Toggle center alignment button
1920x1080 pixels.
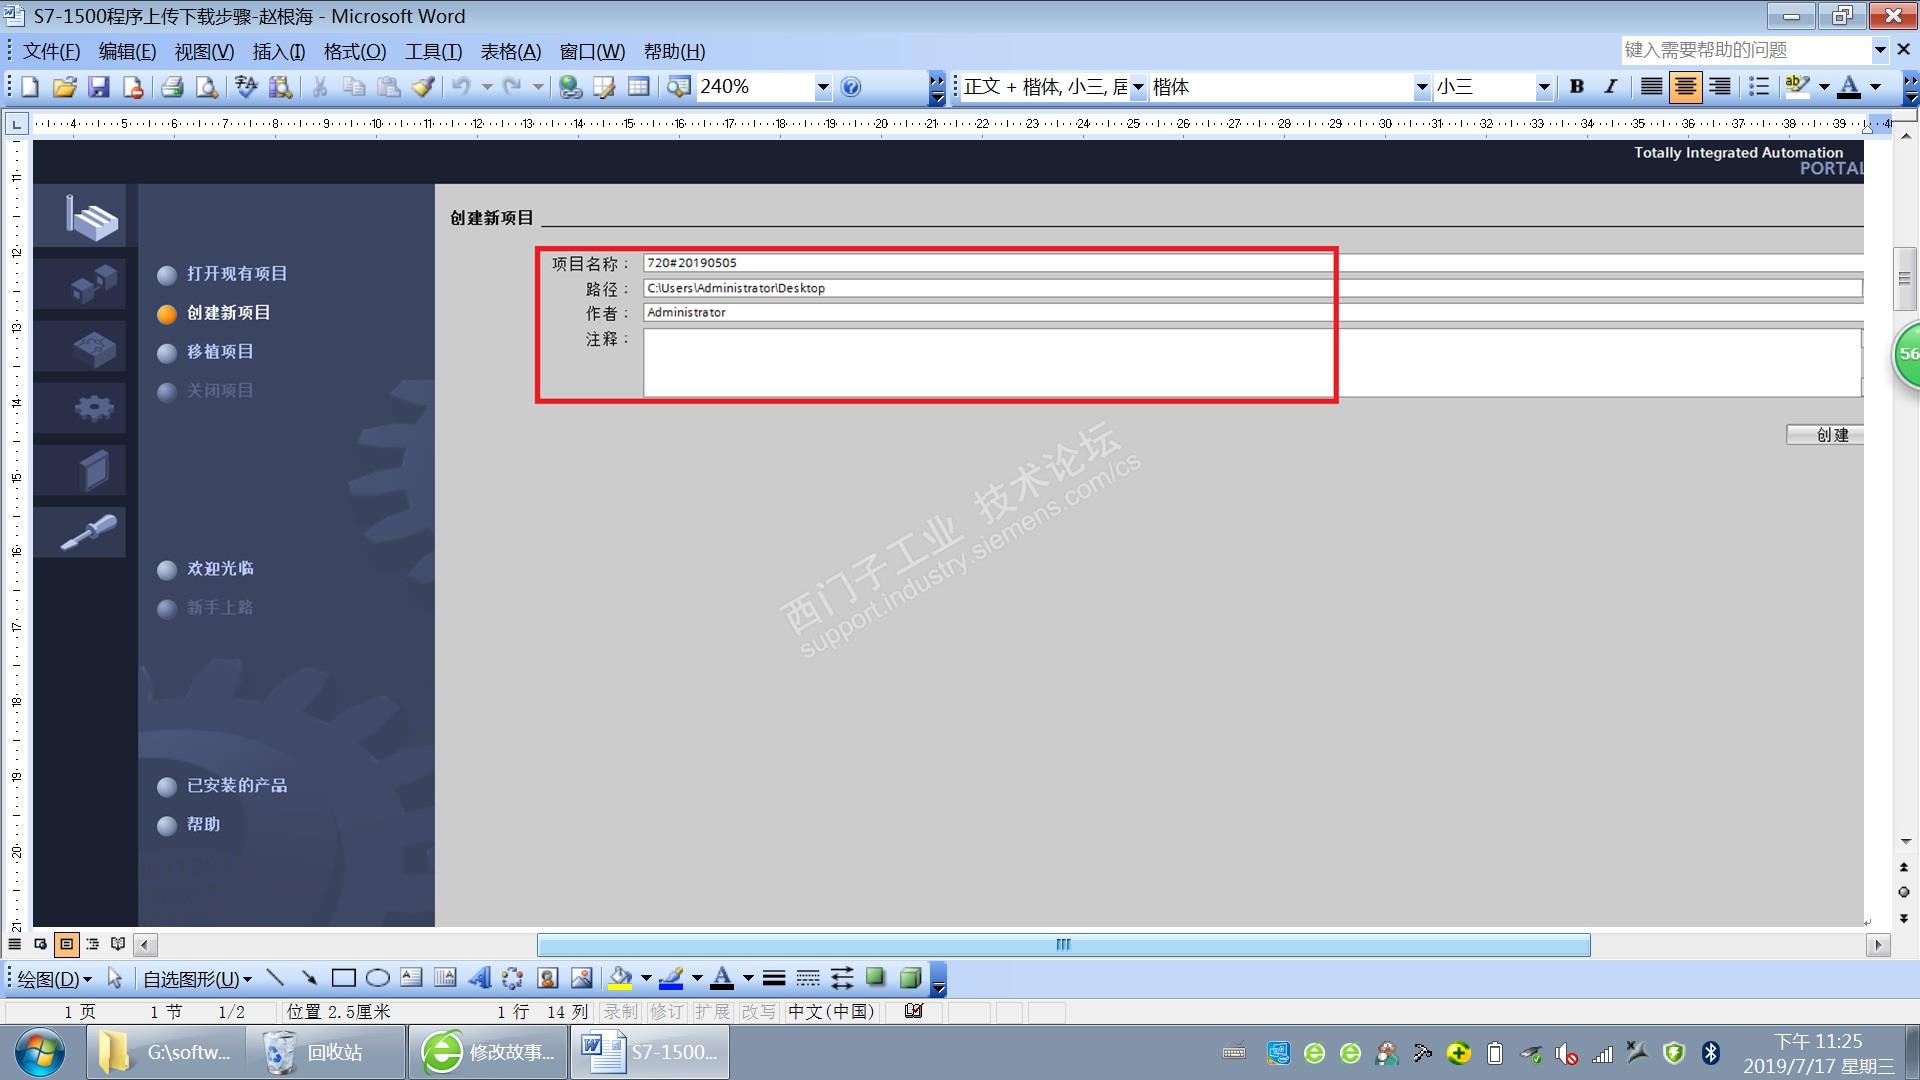coord(1685,87)
